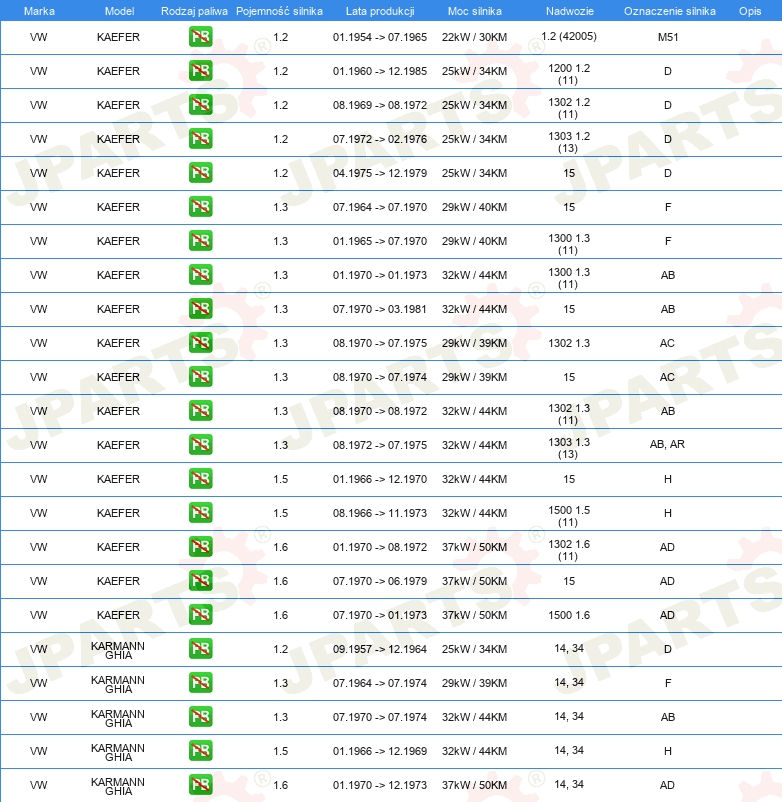Viewport: 782px width, 802px height.
Task: Select fuel icon for row 08.1970 -> 07.1974
Action: (200, 377)
